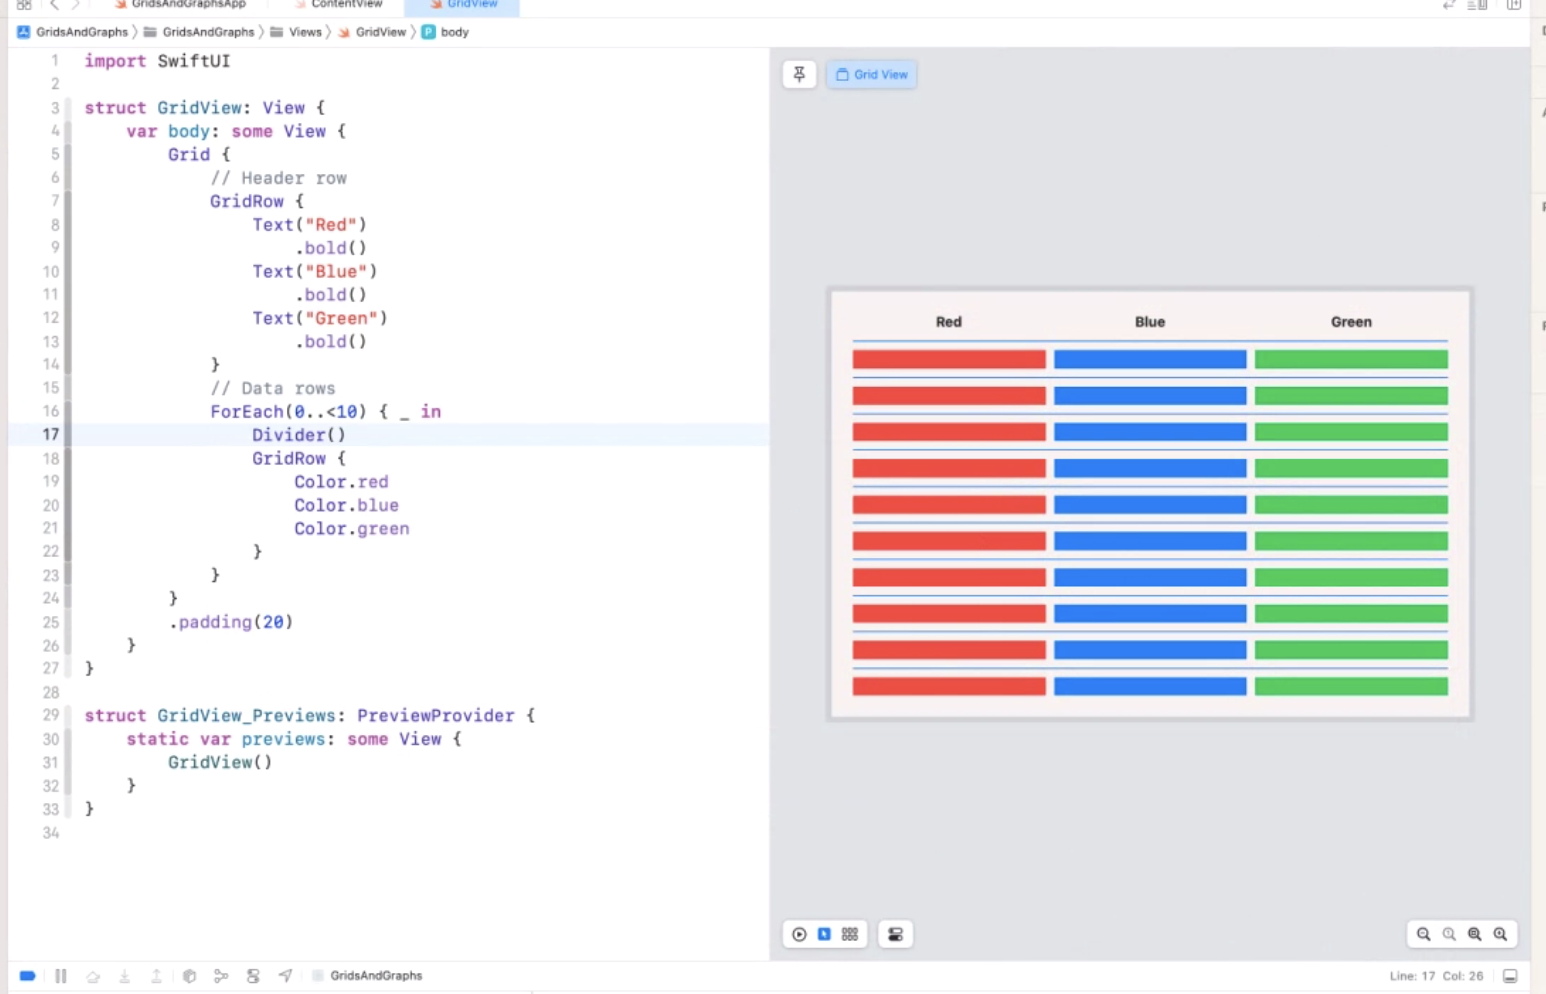1546x994 pixels.
Task: Click Text("Red") in the code
Action: point(309,225)
